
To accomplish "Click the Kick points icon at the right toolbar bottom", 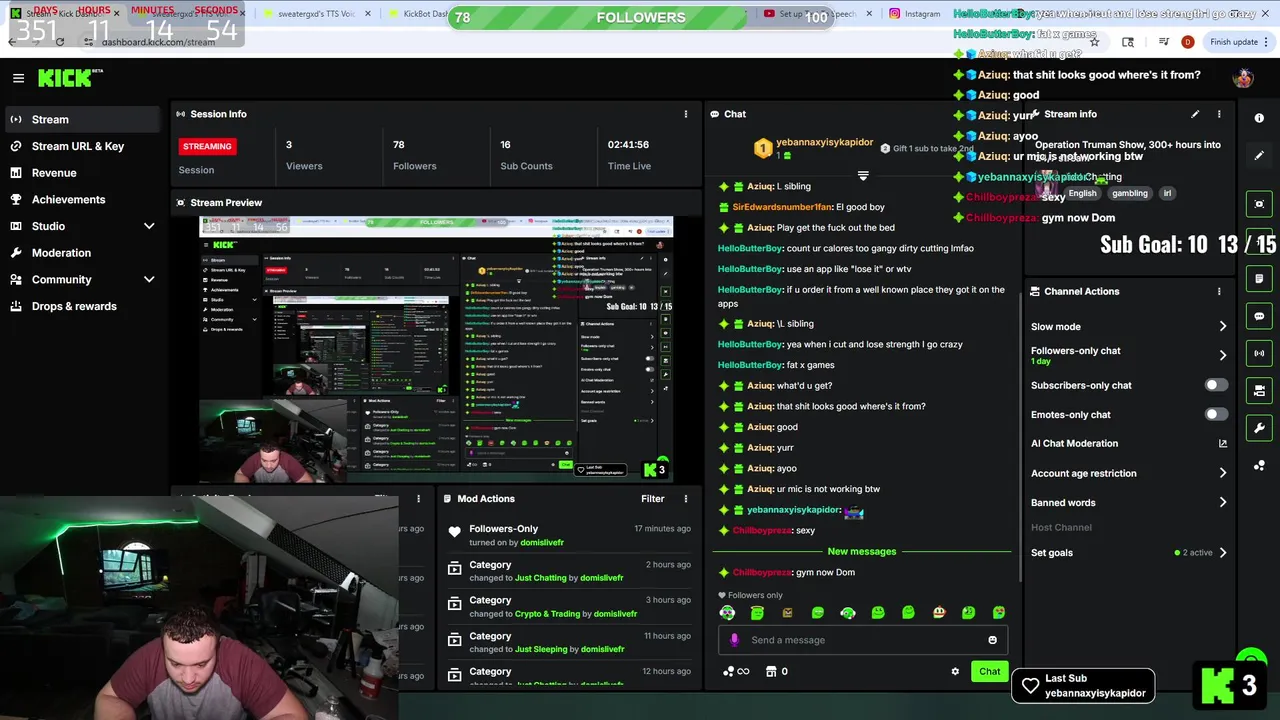I will [1259, 466].
